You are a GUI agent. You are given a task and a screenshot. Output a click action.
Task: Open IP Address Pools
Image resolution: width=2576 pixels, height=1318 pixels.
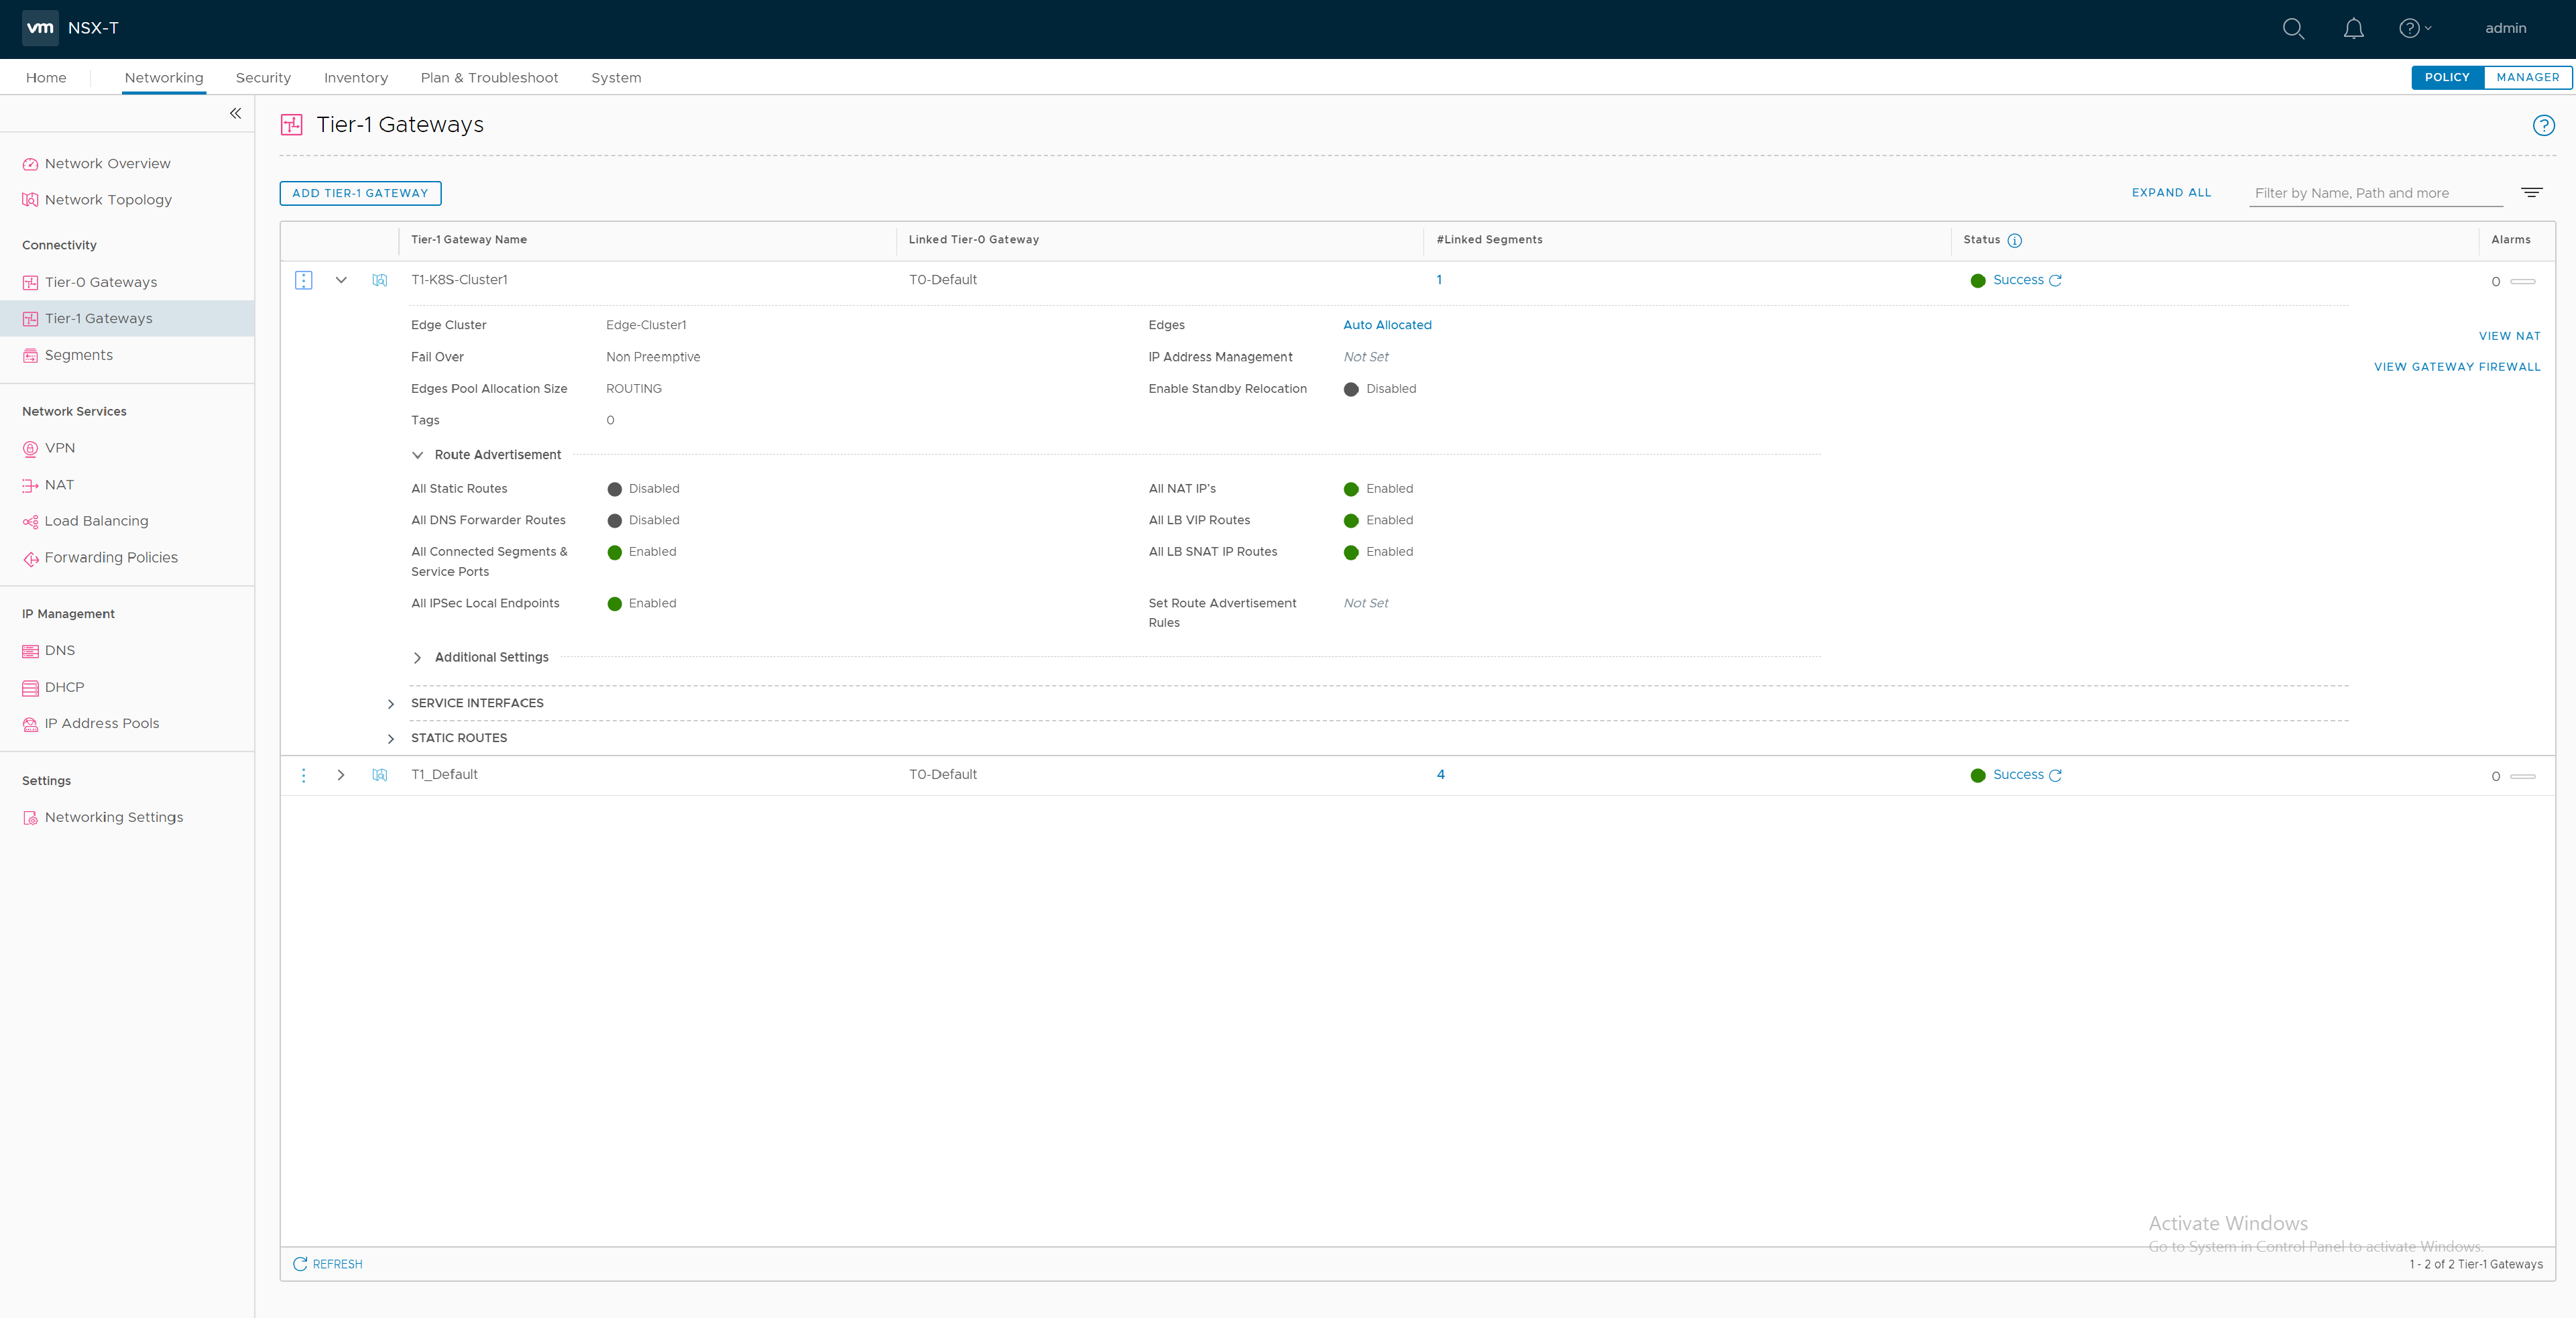coord(101,724)
